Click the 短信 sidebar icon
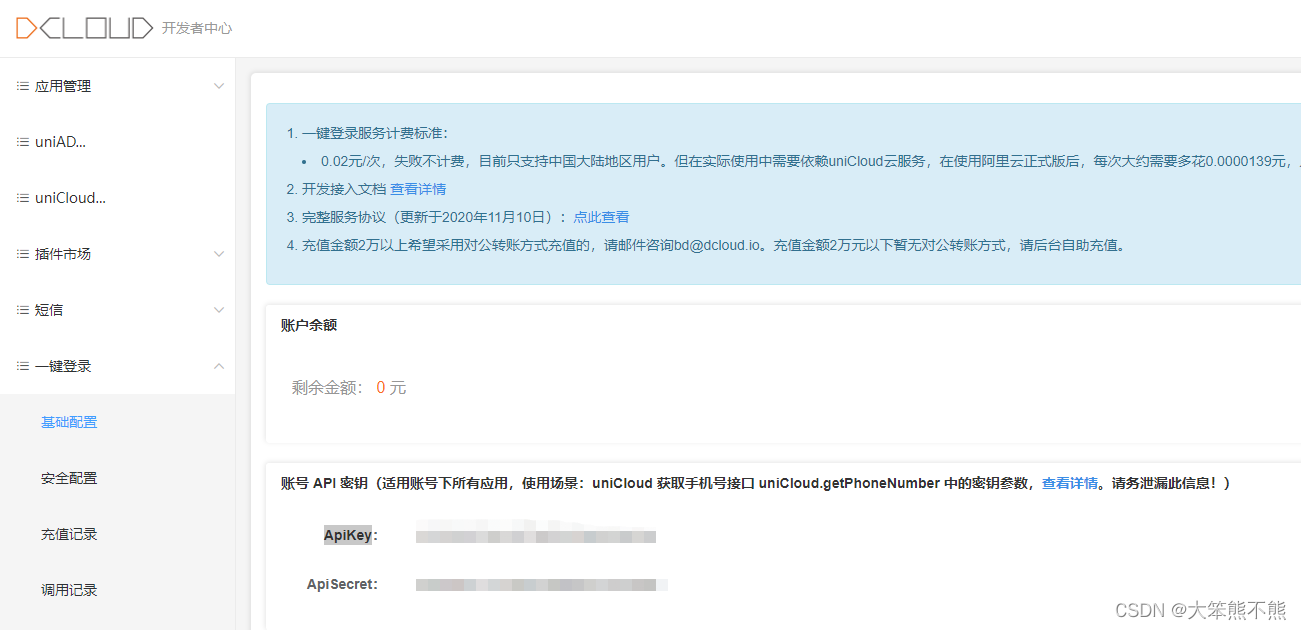This screenshot has width=1301, height=630. (22, 309)
